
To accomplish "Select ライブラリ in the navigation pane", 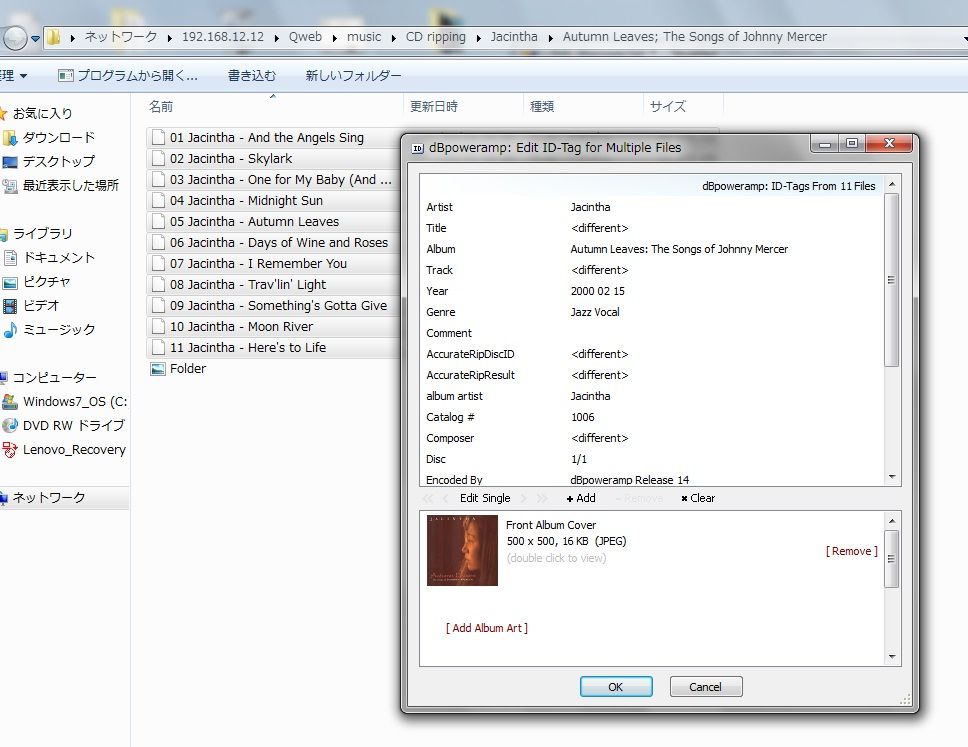I will tap(42, 233).
